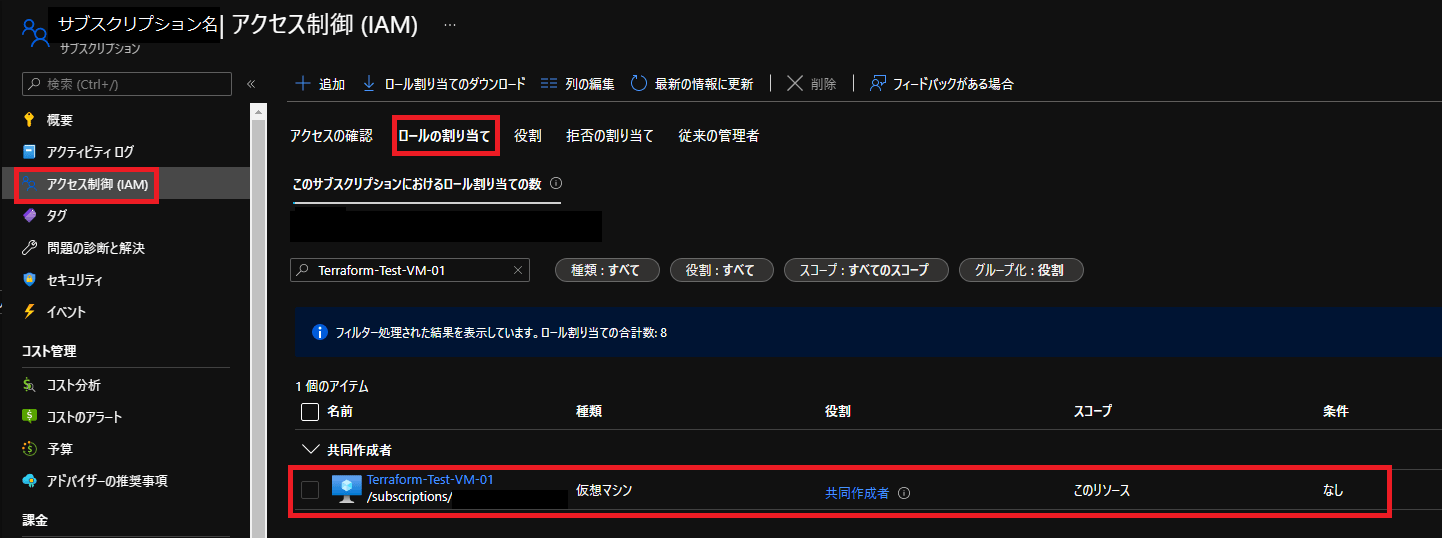Click the info icon beside ロール割り当ての数
Screen dimensions: 1442x538
[556, 184]
